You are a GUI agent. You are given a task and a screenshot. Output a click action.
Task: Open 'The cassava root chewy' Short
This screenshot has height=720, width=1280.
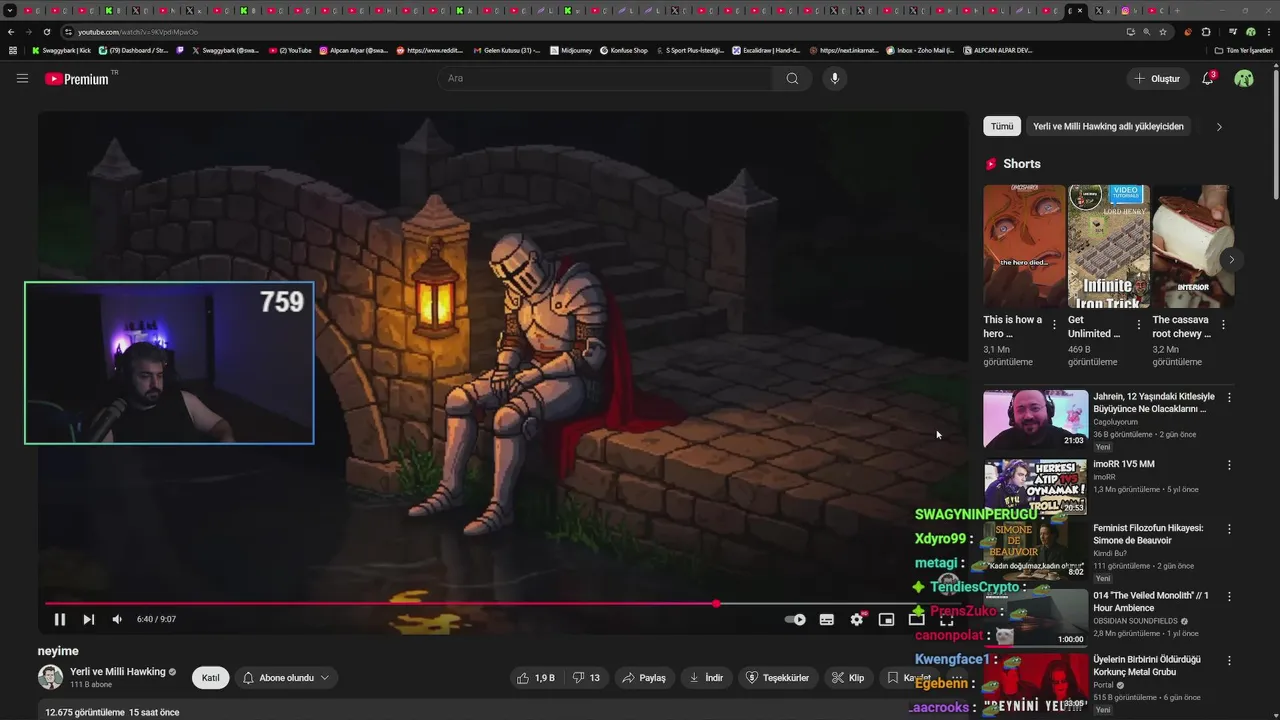point(1193,246)
